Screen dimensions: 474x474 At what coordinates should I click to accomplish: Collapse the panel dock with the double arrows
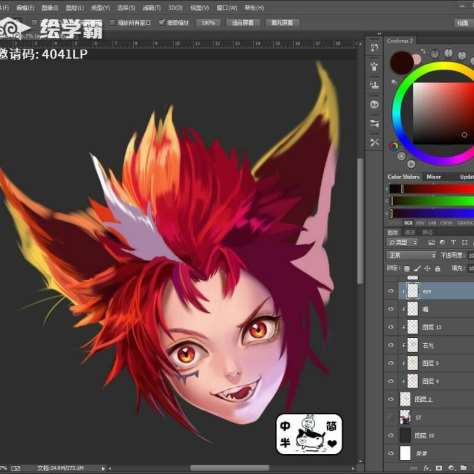tap(379, 34)
